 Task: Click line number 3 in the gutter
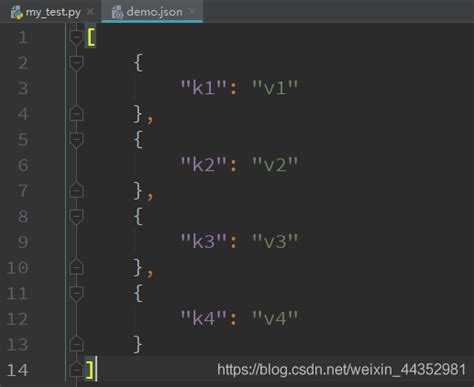23,88
